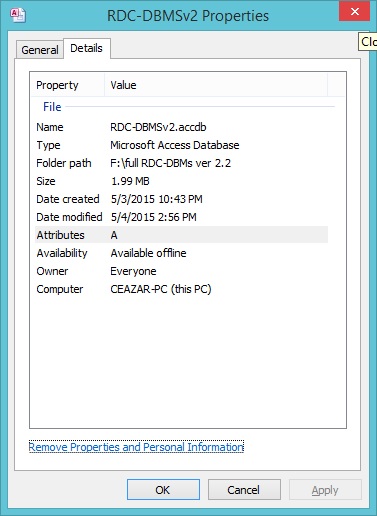Confirm with the OK button

pyautogui.click(x=163, y=490)
